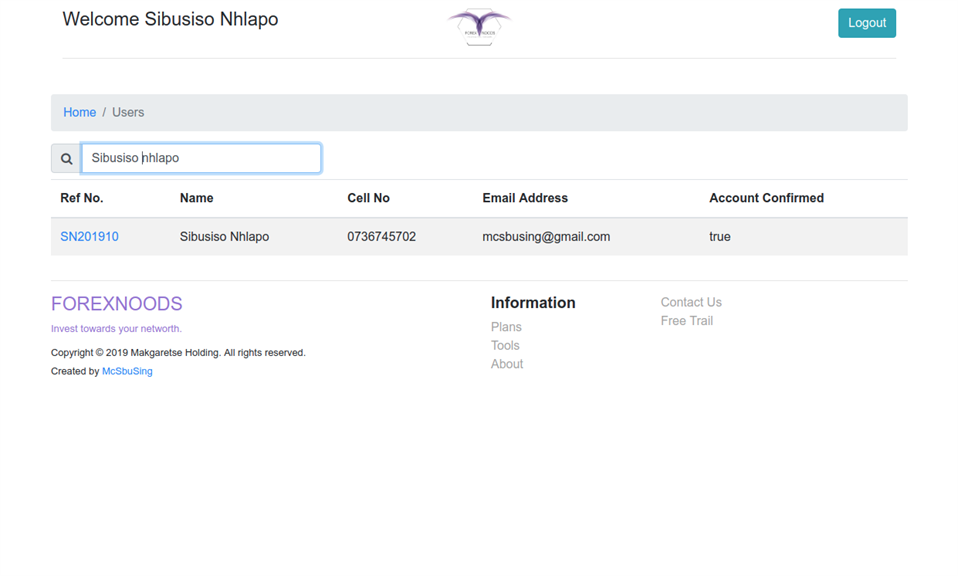The image size is (958, 576).
Task: Click the Name column header
Action: (196, 198)
